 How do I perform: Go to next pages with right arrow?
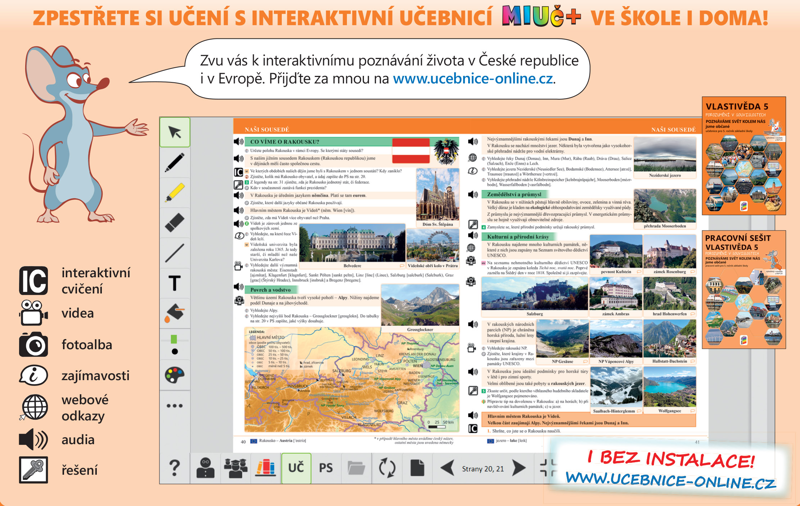pos(518,468)
